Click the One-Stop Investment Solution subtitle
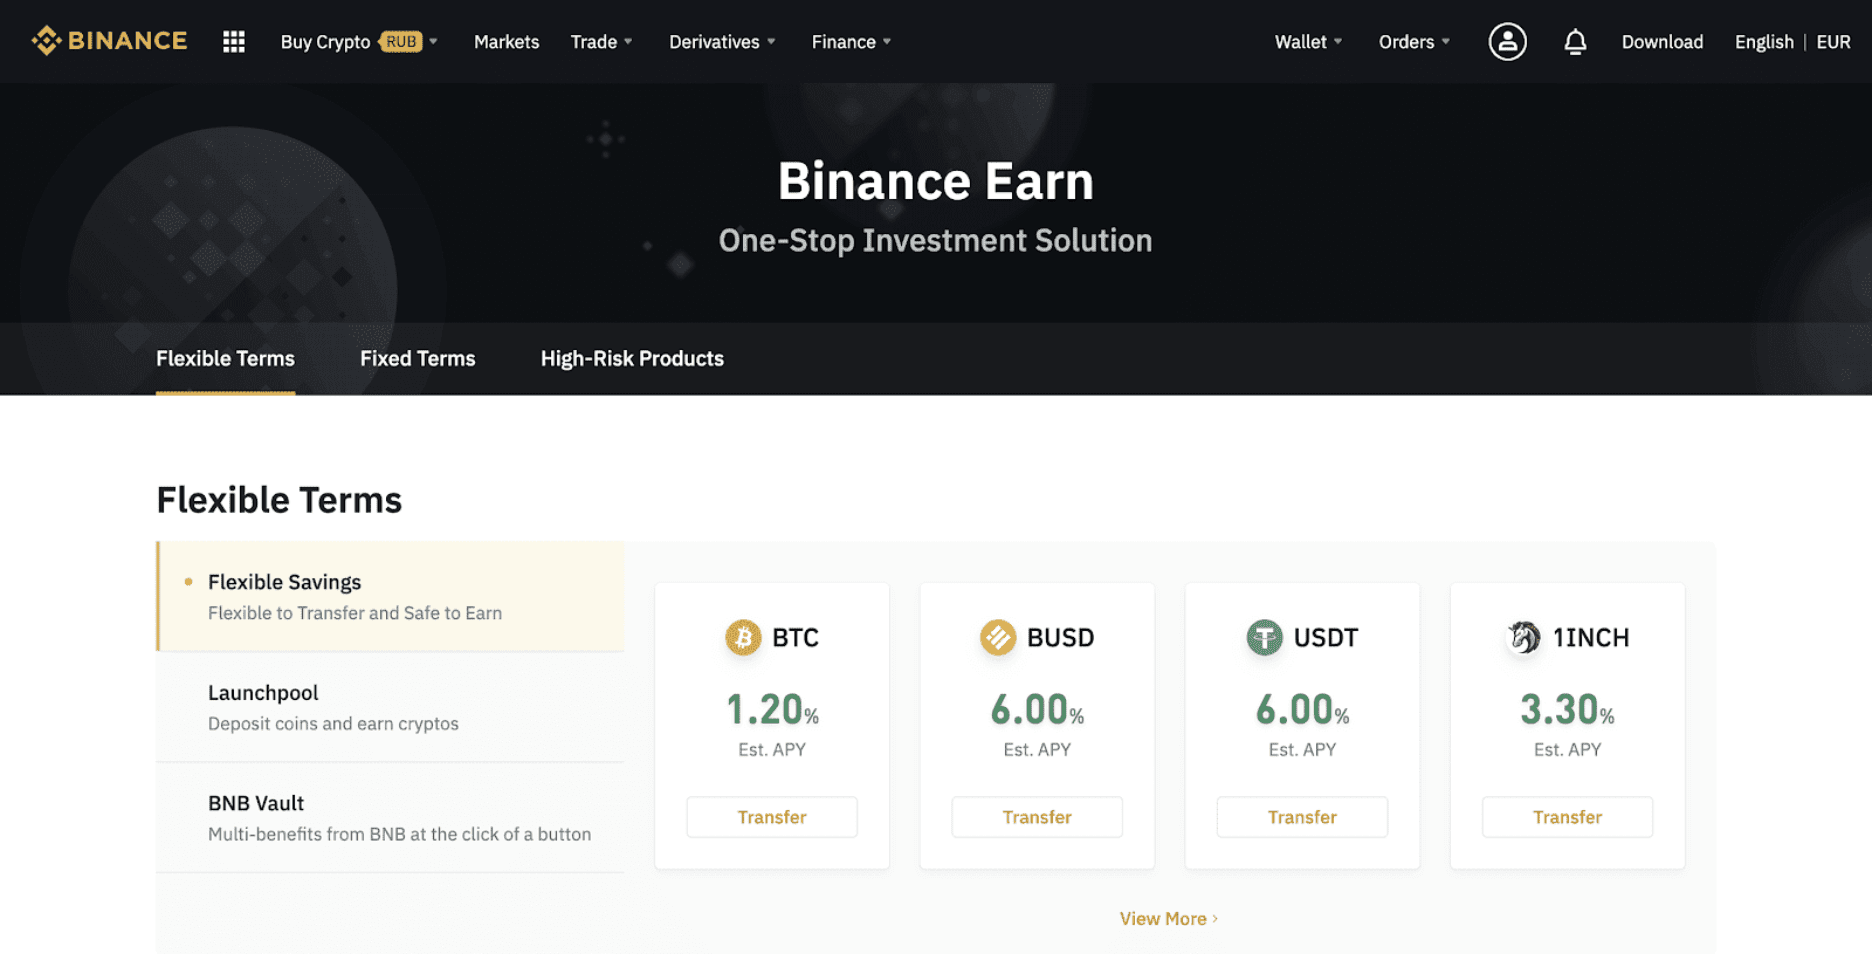This screenshot has height=954, width=1872. click(936, 240)
